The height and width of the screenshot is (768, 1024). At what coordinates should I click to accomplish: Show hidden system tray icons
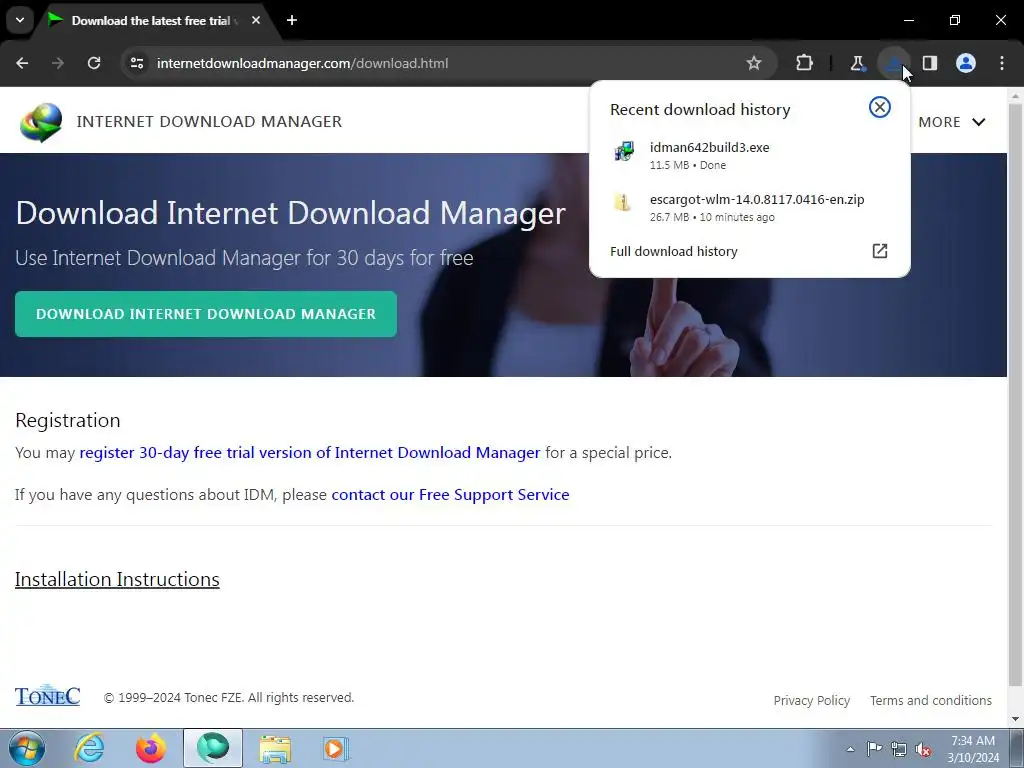(850, 749)
